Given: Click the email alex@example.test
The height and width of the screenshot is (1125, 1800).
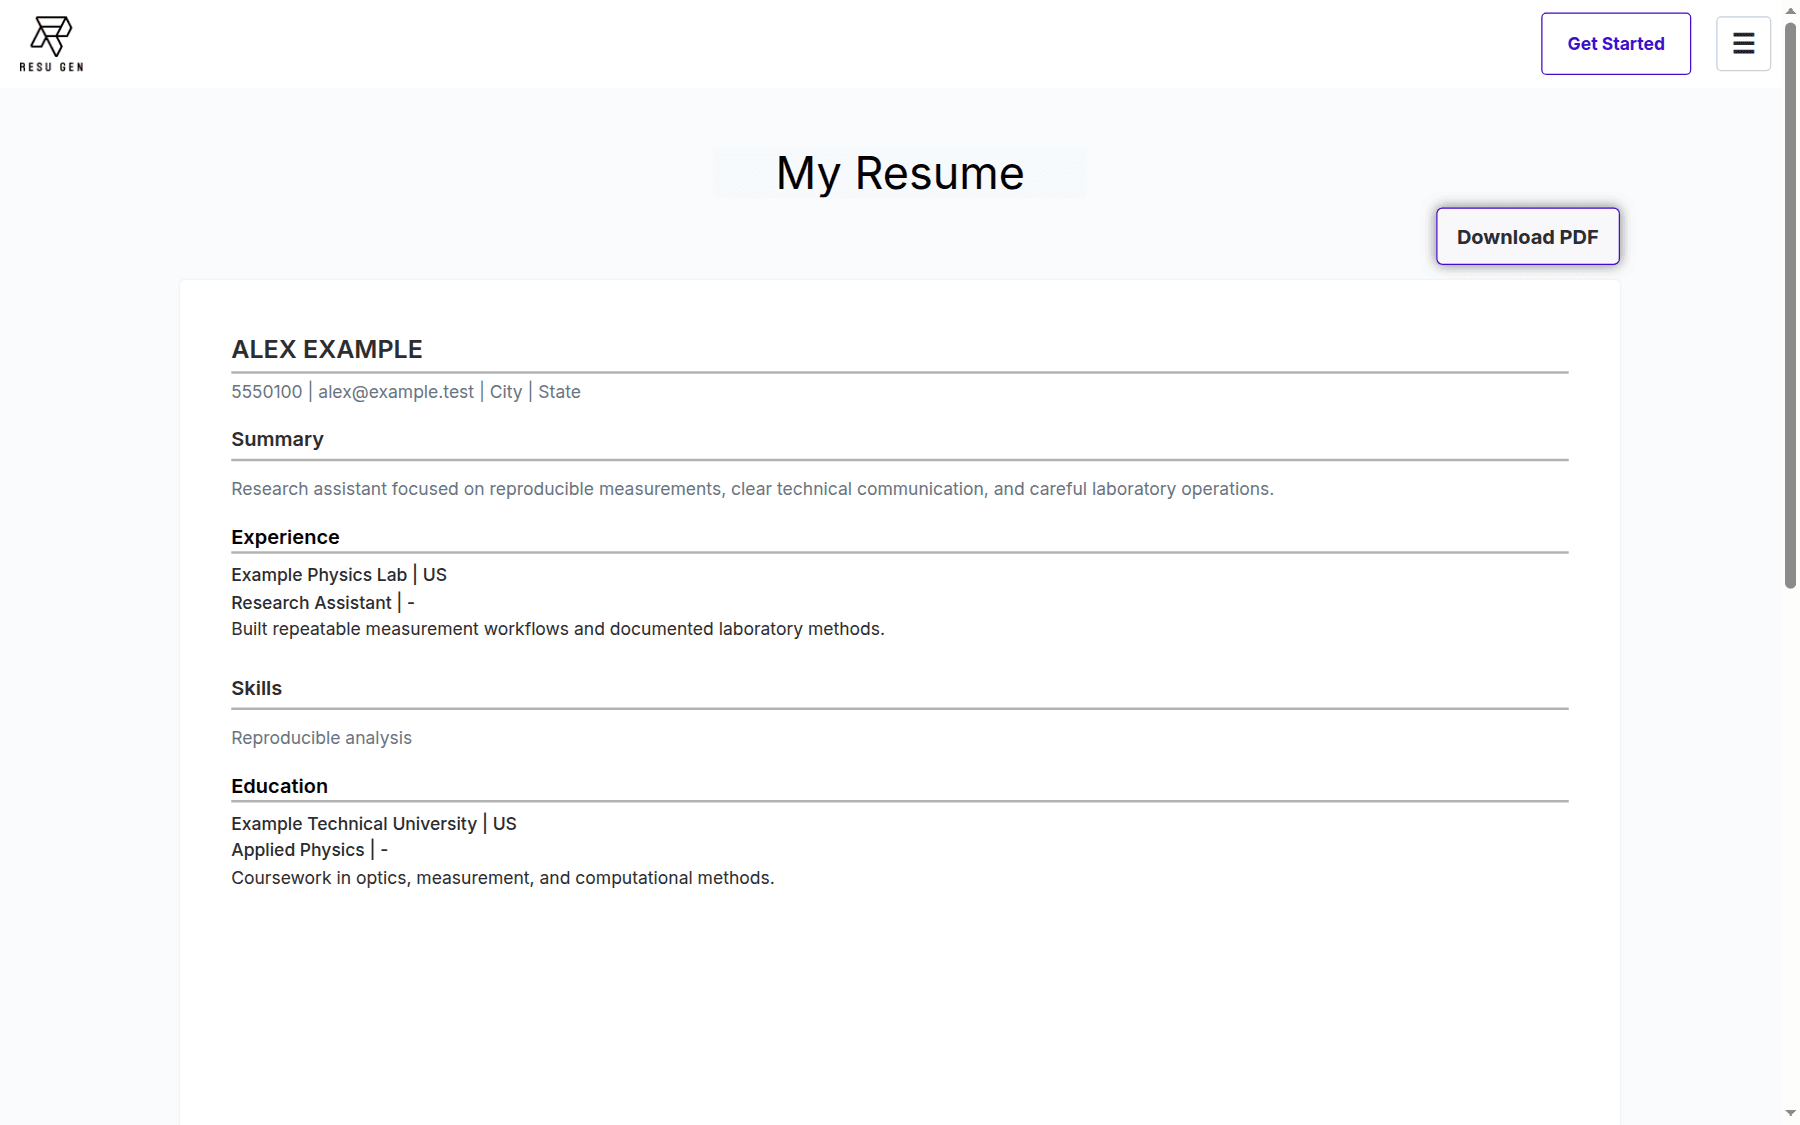Looking at the screenshot, I should coord(396,392).
